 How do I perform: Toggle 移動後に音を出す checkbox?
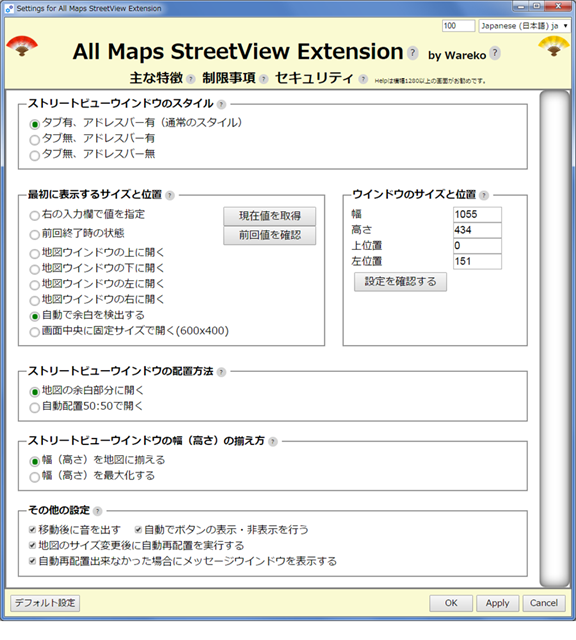32,530
